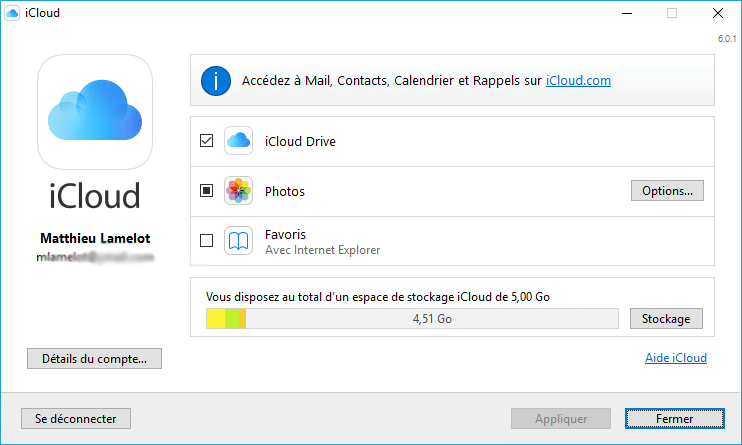Open the Aide iCloud link

pos(676,358)
